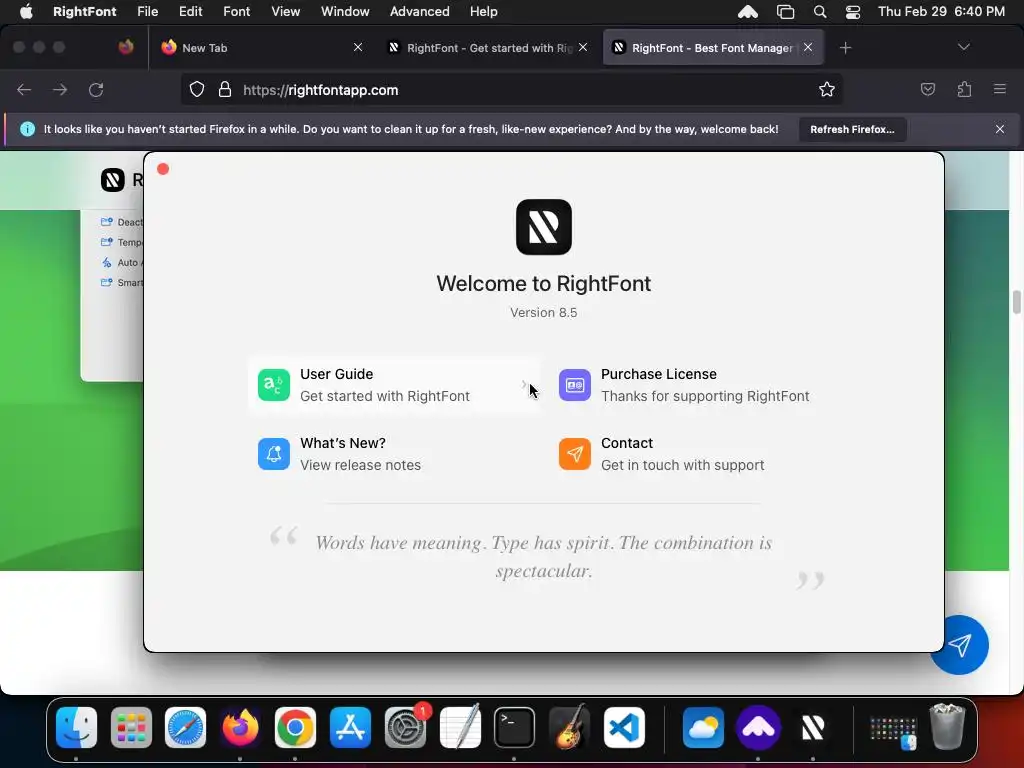Go forward in Firefox
Image resolution: width=1024 pixels, height=768 pixels.
click(60, 89)
